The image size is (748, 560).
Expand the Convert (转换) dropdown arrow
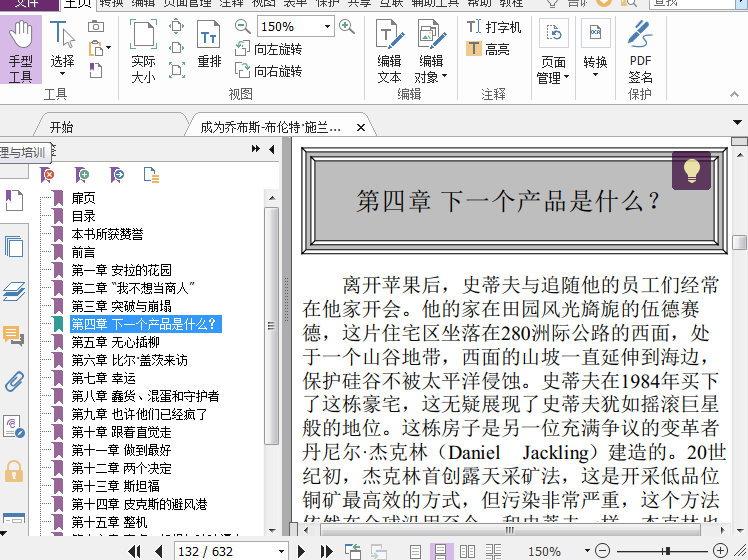[595, 74]
